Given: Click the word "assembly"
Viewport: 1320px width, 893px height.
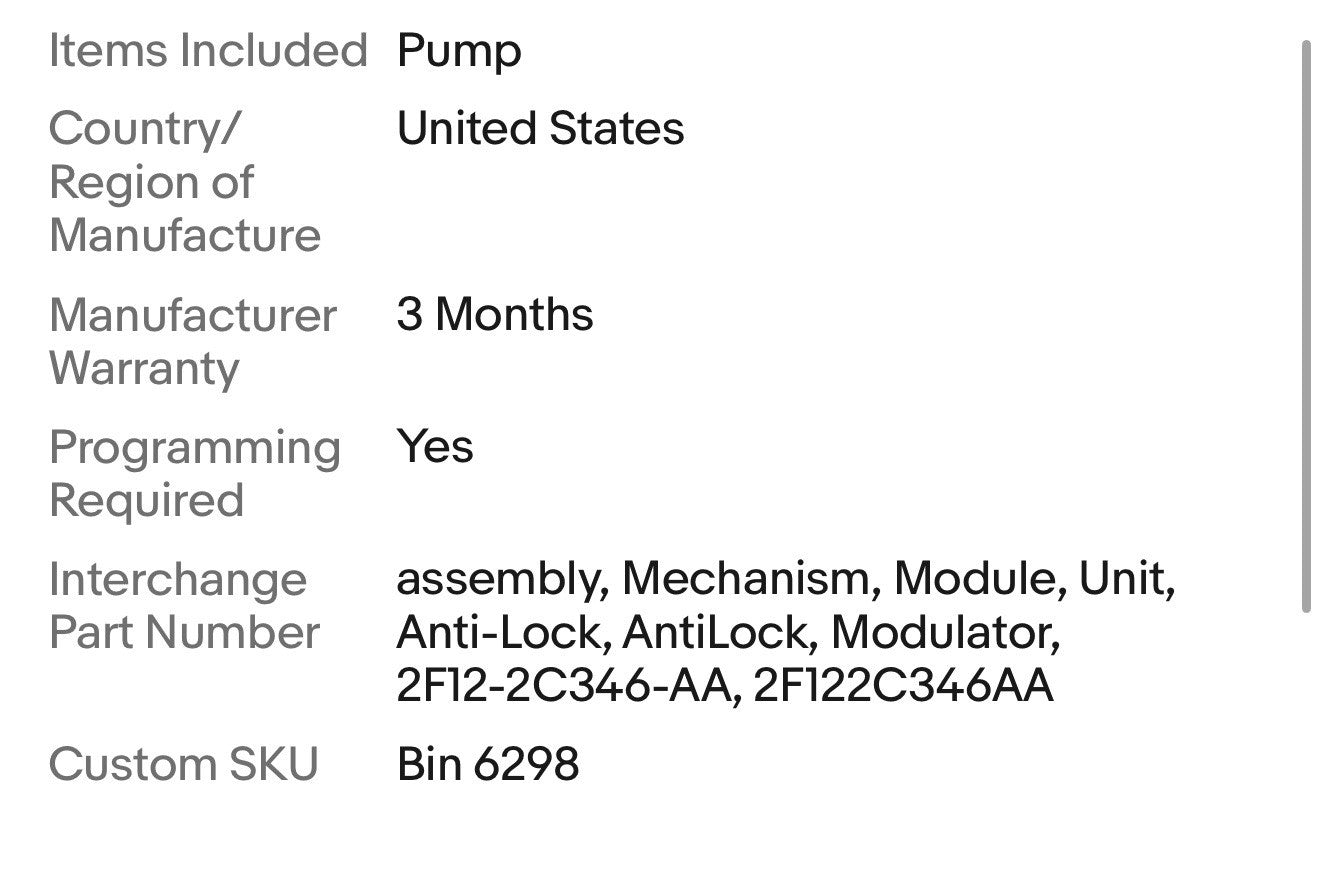Looking at the screenshot, I should 502,581.
